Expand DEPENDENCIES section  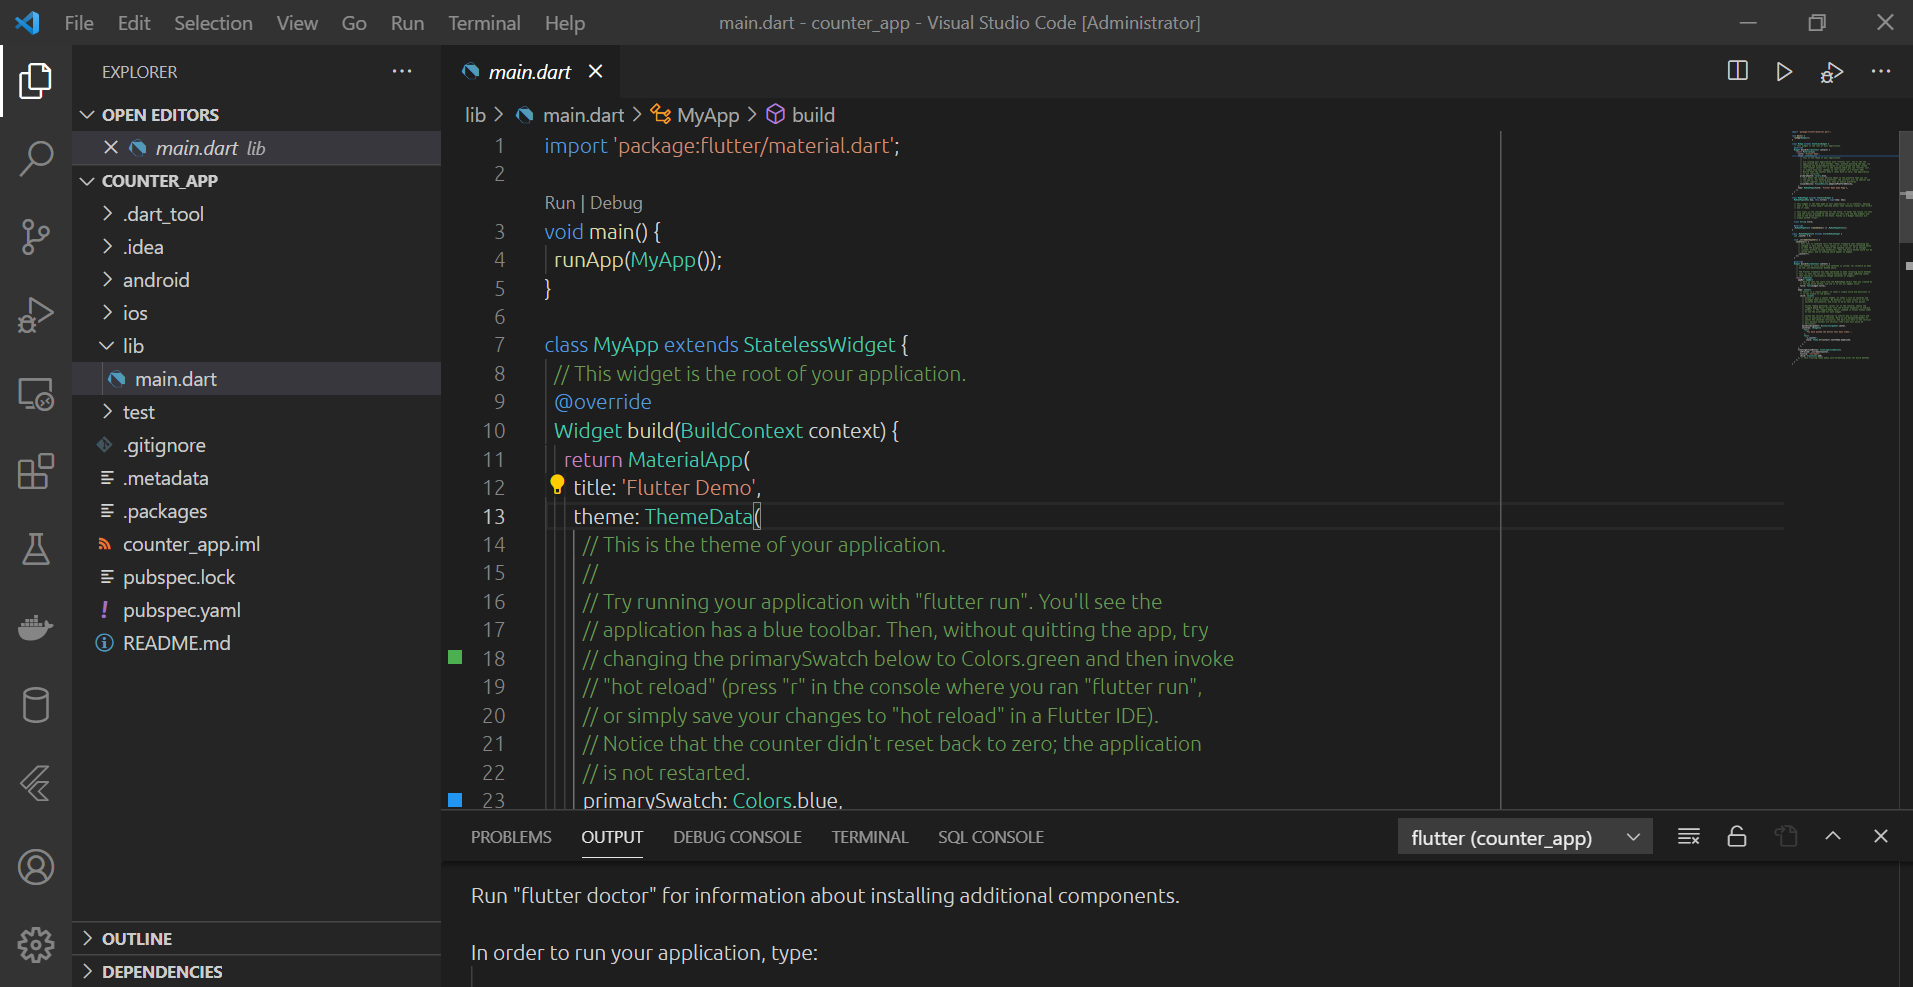[x=257, y=971]
